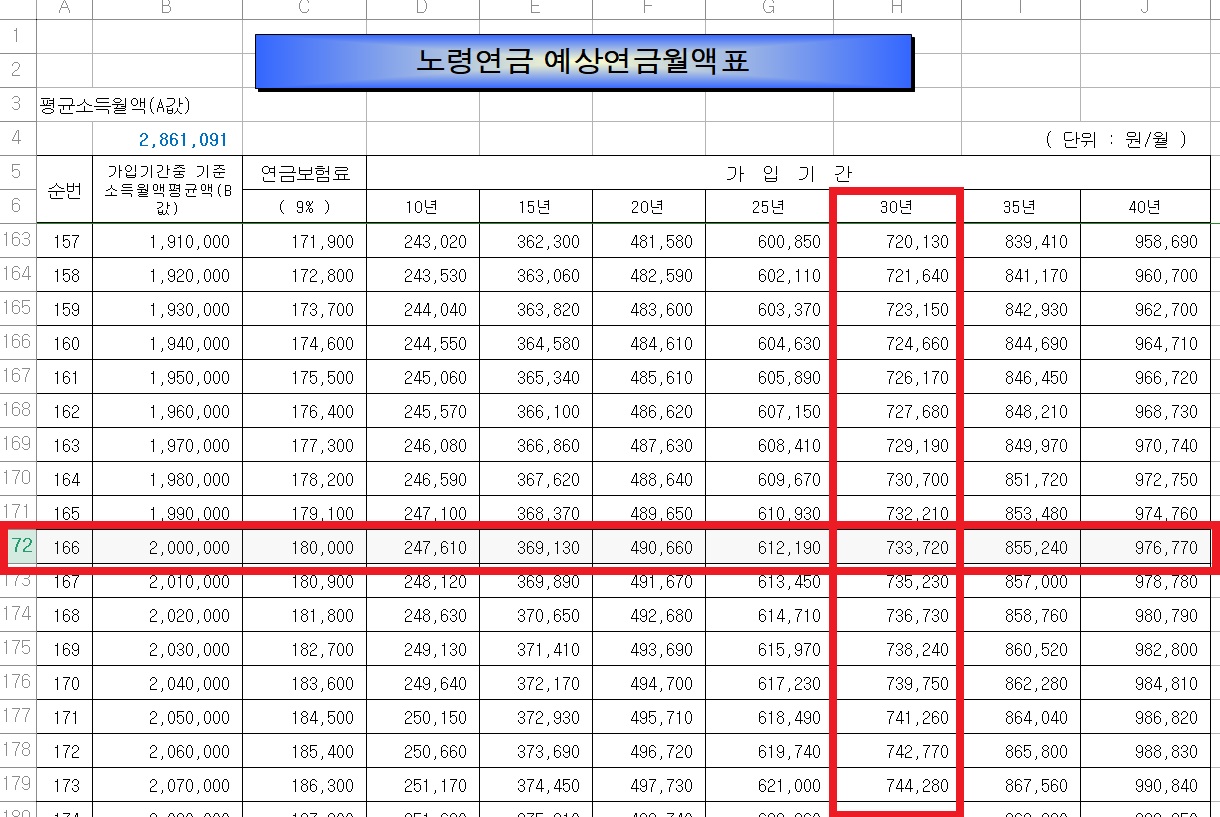Viewport: 1220px width, 817px height.
Task: Click column B header
Action: pyautogui.click(x=167, y=9)
